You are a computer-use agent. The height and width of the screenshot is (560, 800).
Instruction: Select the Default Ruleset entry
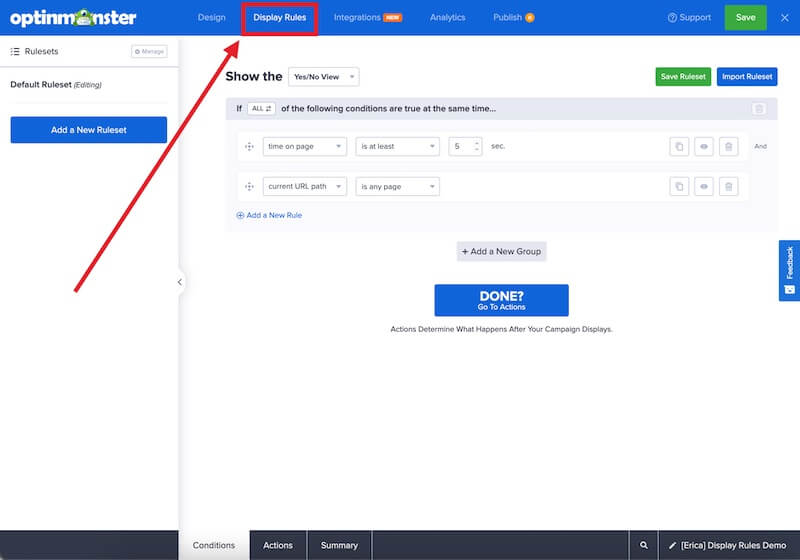56,85
